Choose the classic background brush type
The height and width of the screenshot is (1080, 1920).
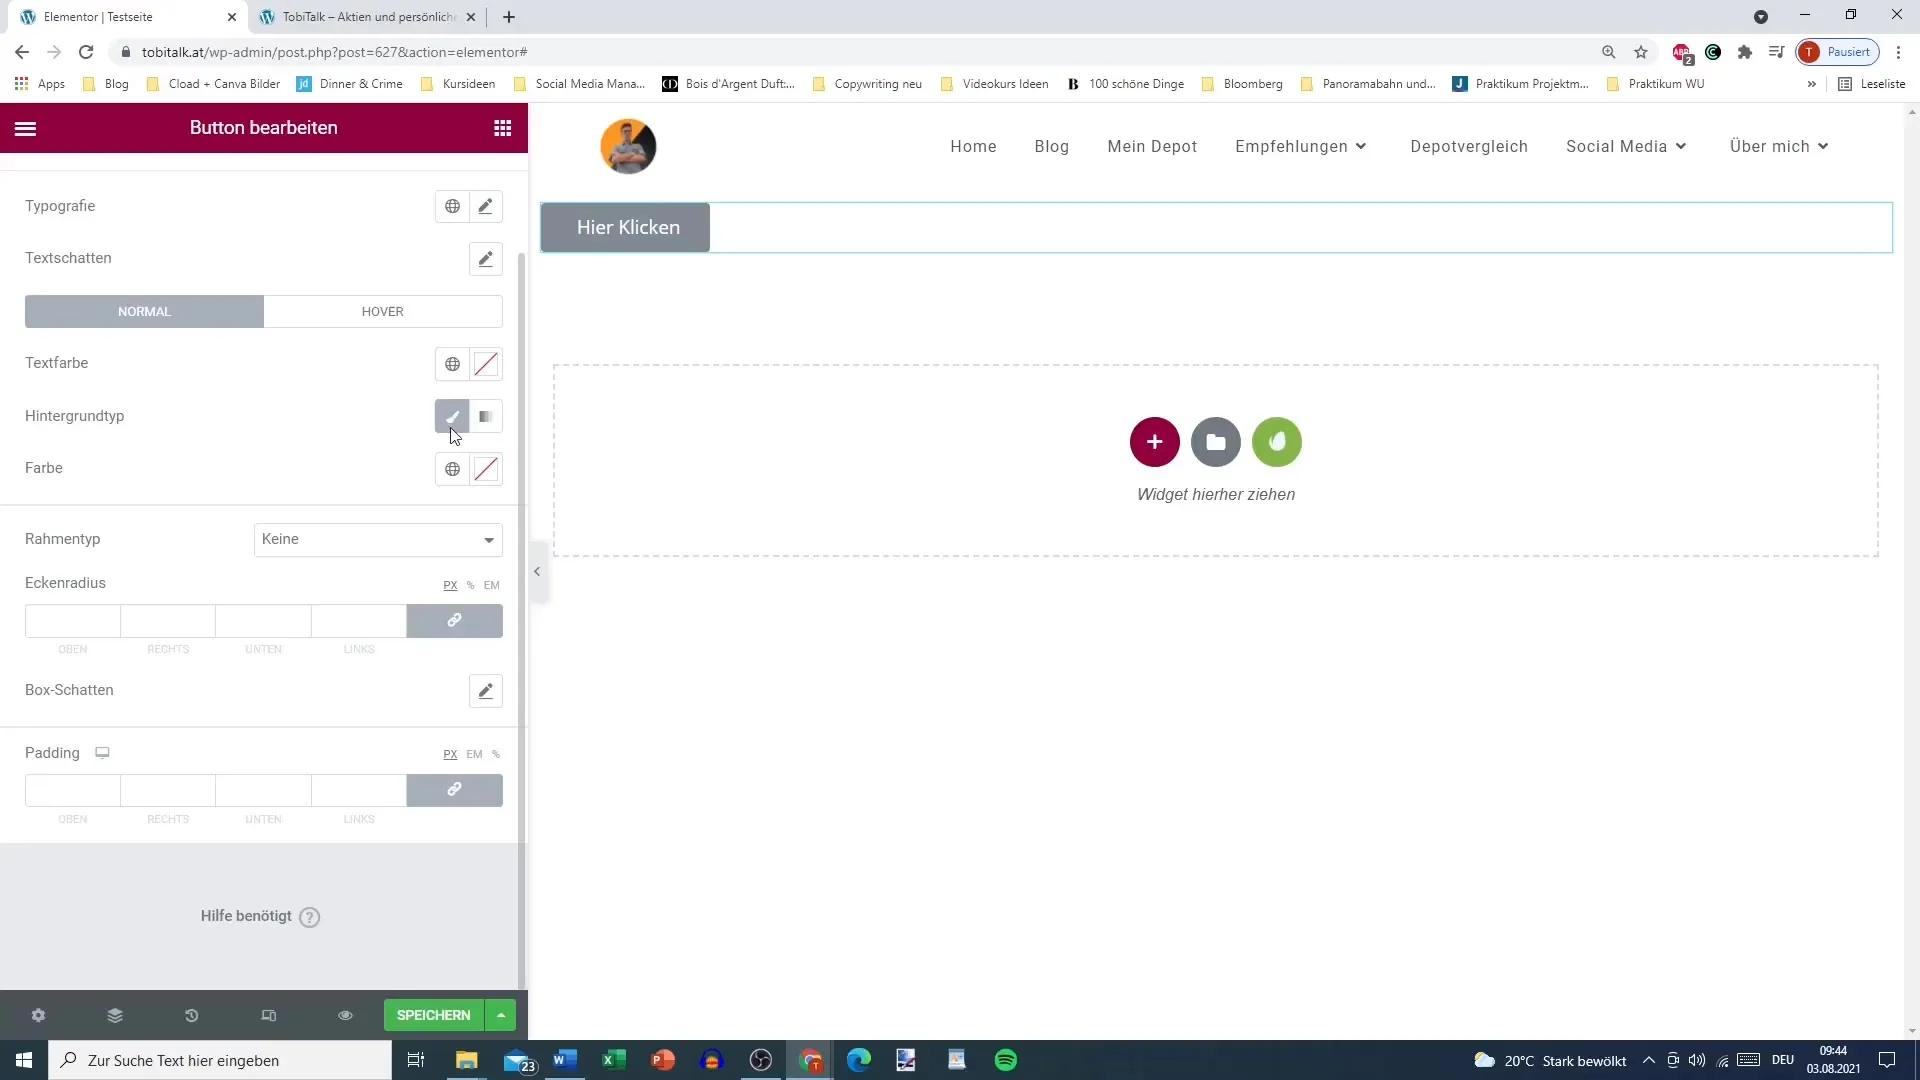[x=452, y=417]
